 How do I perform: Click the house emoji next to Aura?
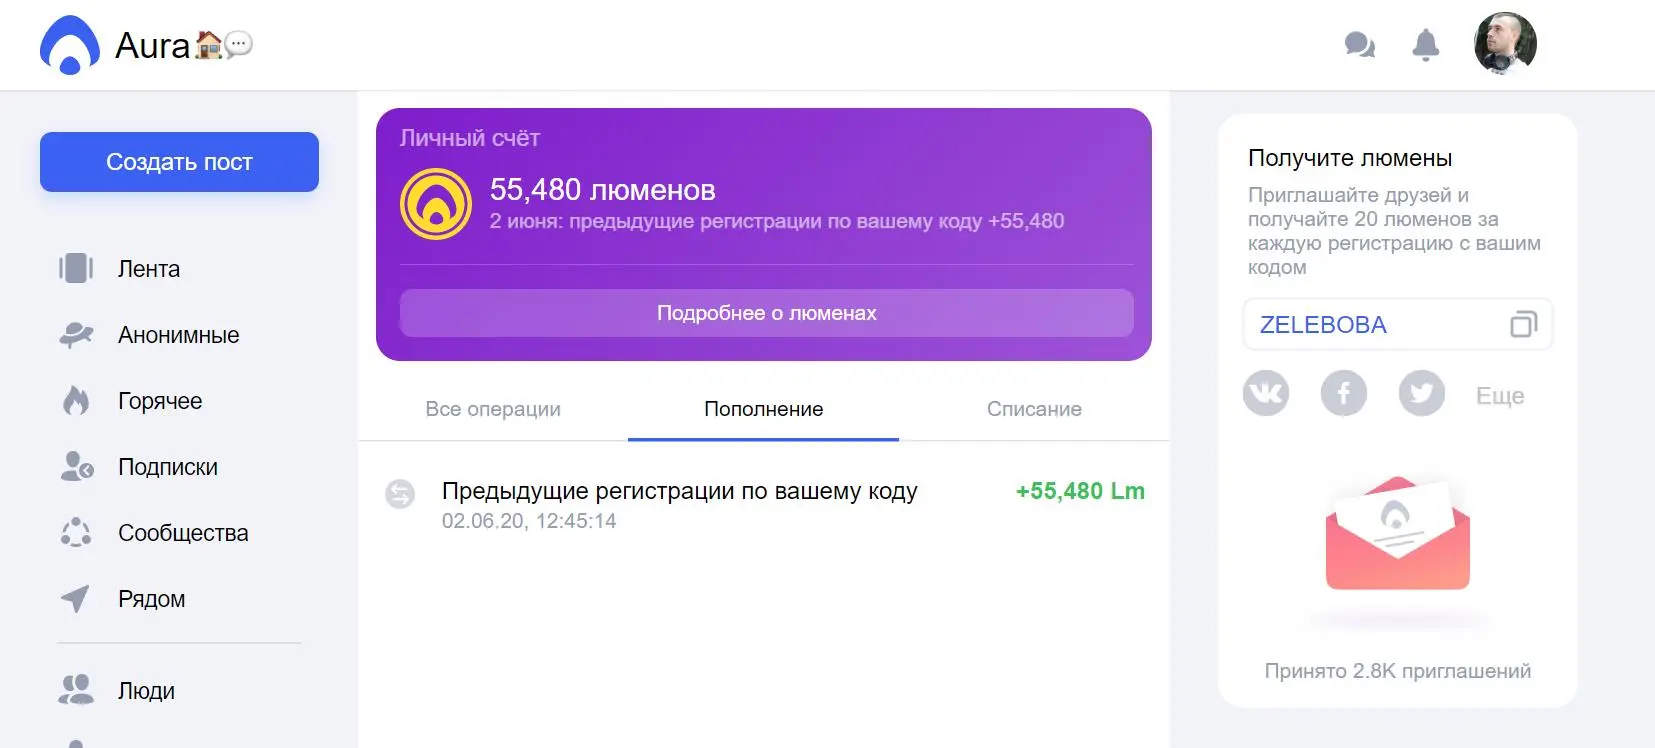pos(209,45)
